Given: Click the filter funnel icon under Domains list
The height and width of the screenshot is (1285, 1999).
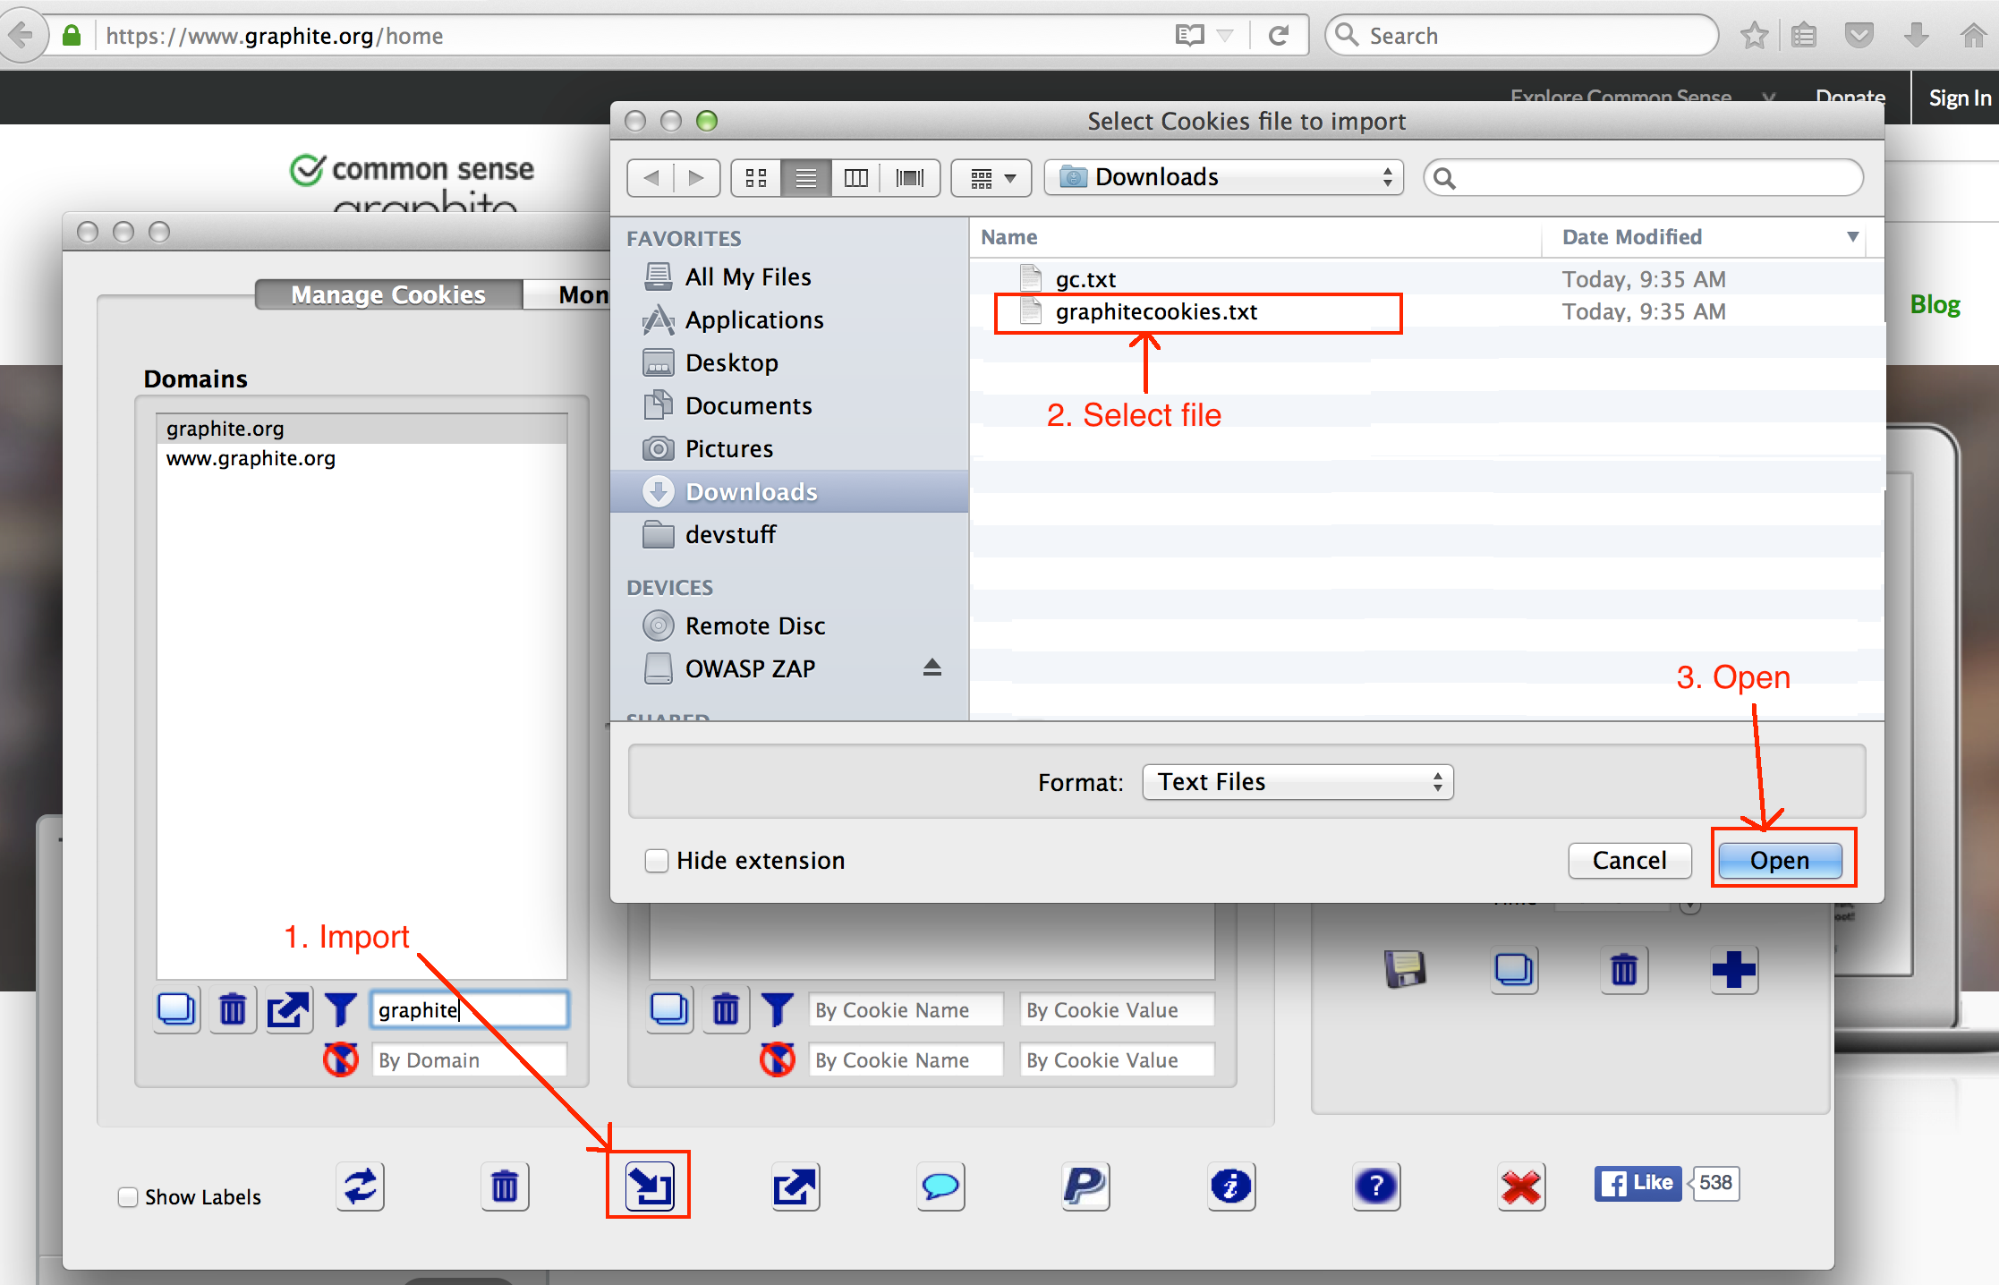Looking at the screenshot, I should 341,1009.
